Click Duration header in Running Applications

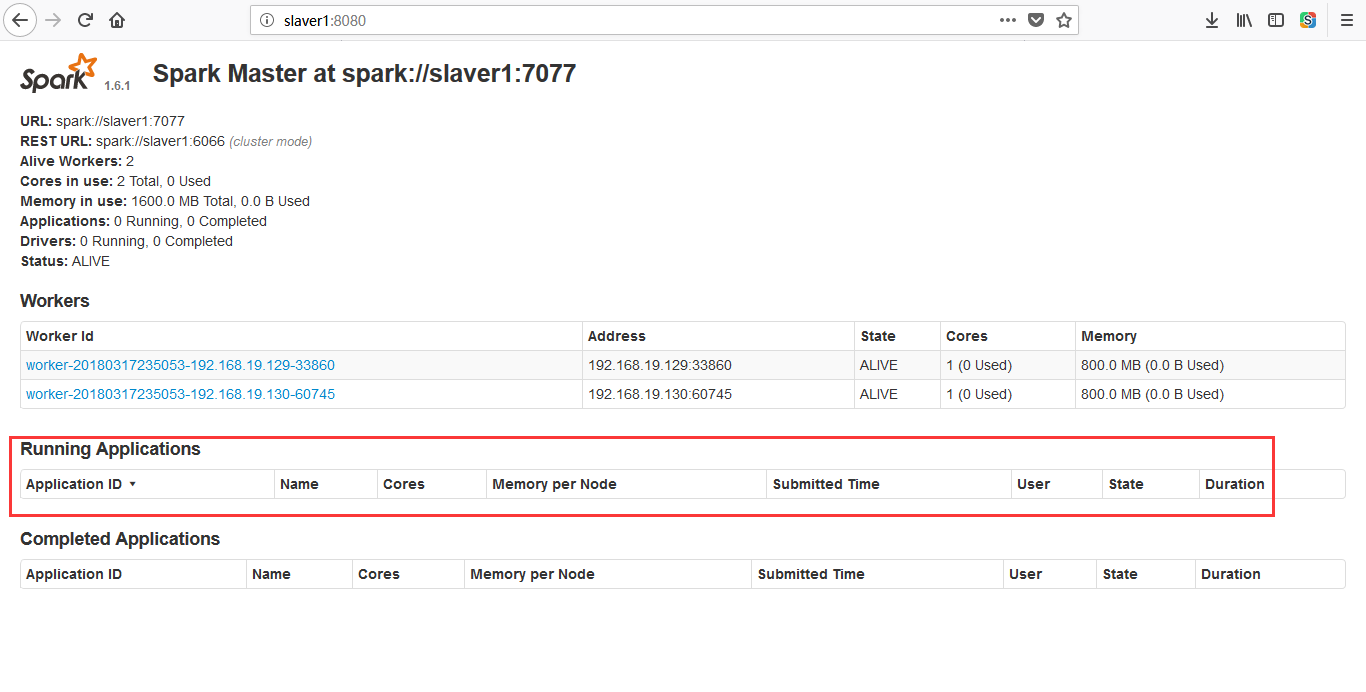1235,484
